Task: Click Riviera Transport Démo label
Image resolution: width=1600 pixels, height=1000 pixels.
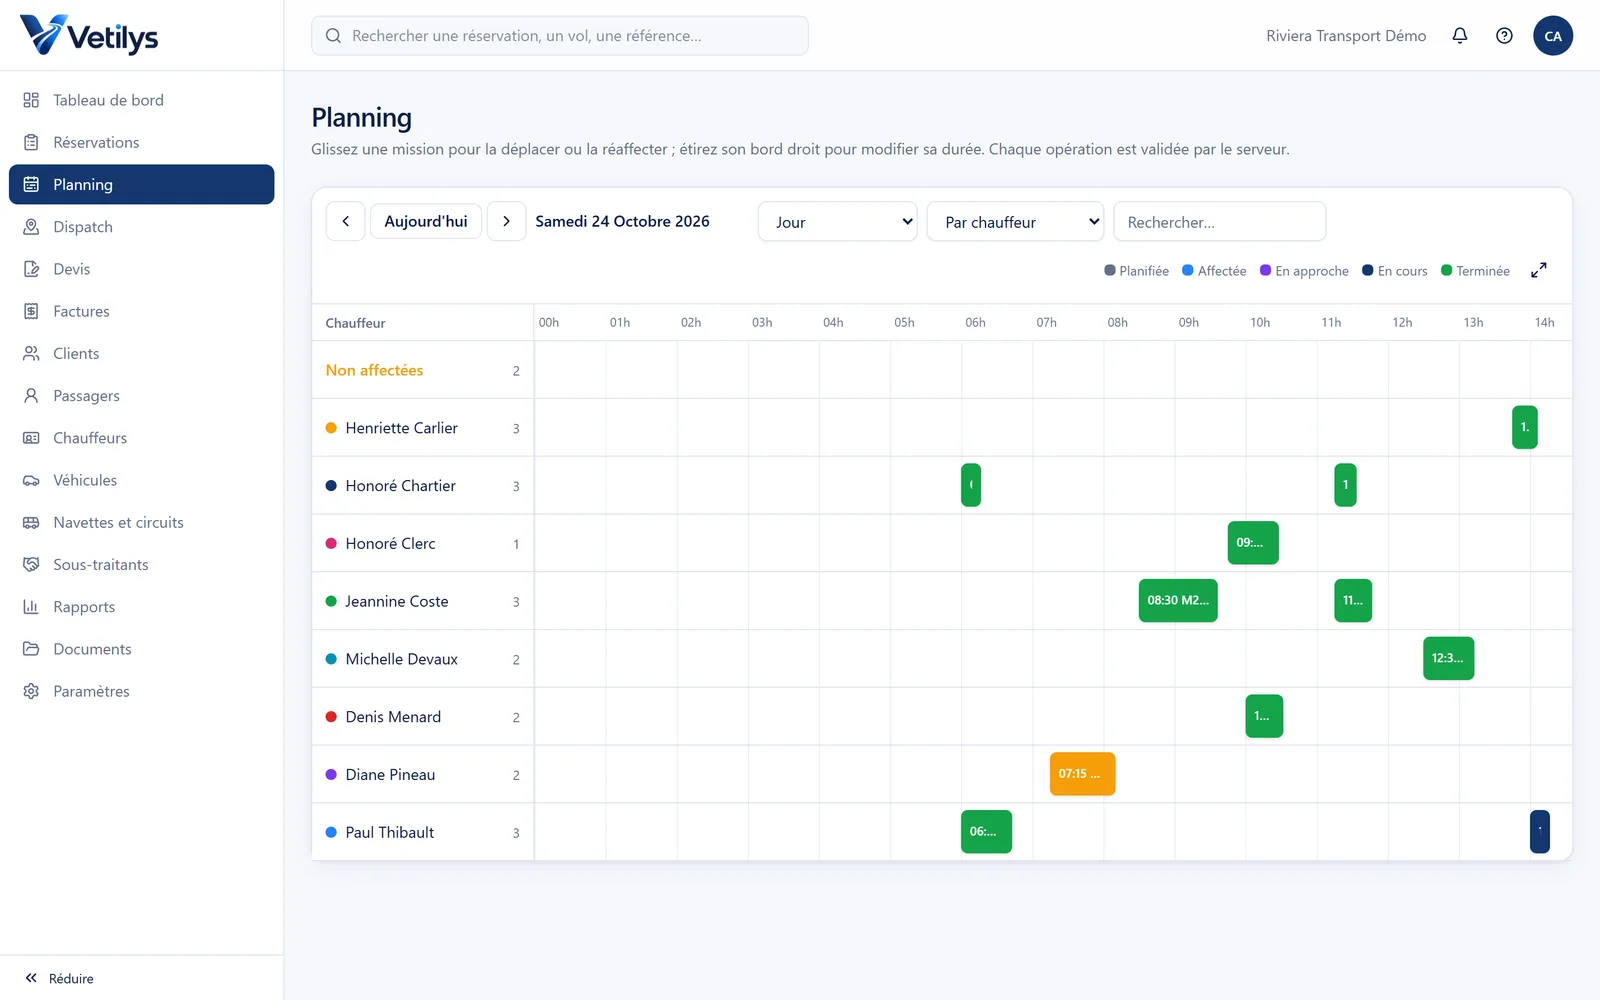Action: click(1346, 36)
